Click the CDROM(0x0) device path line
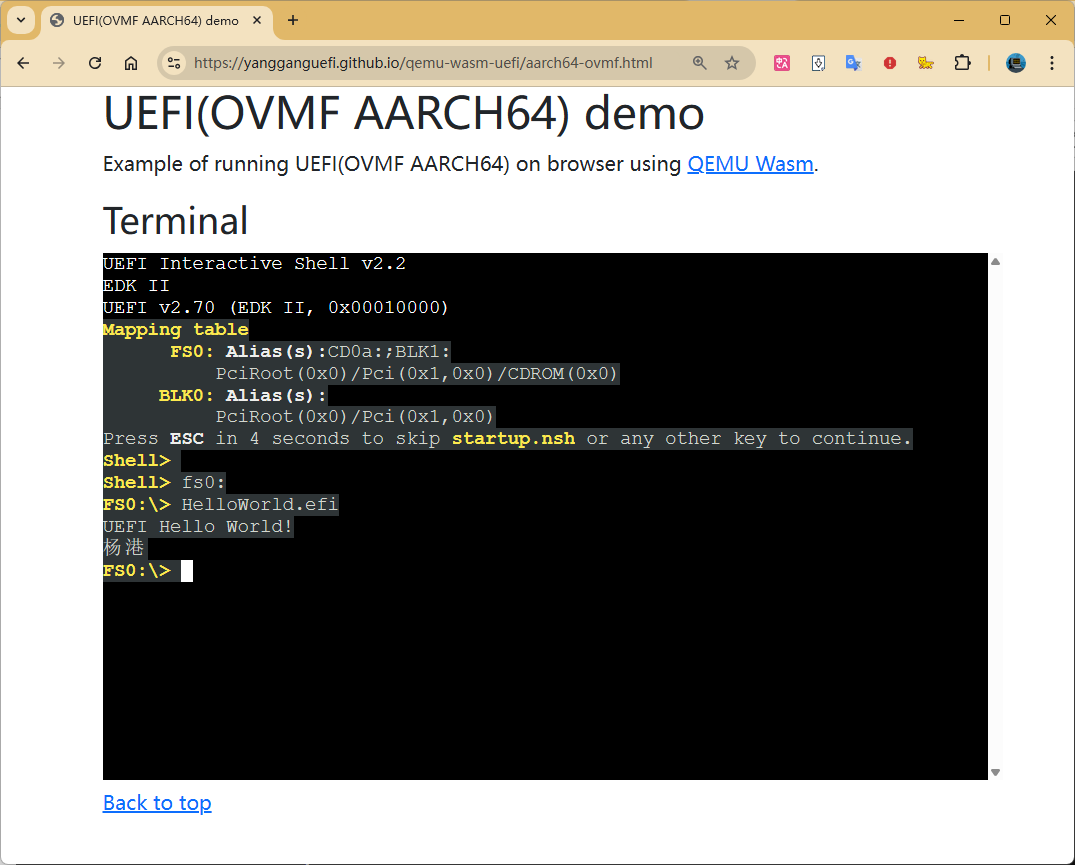Screen dimensions: 1075x865 coord(417,374)
